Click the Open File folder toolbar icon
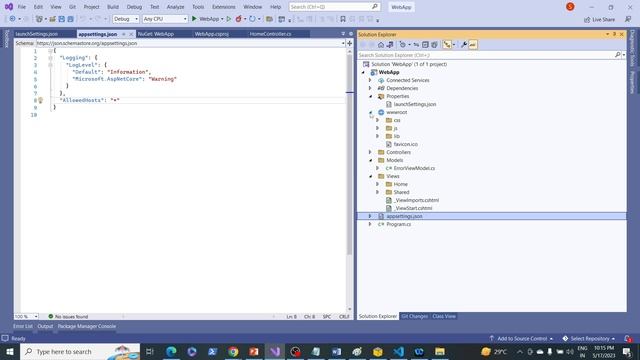This screenshot has height=360, width=640. (x=52, y=19)
